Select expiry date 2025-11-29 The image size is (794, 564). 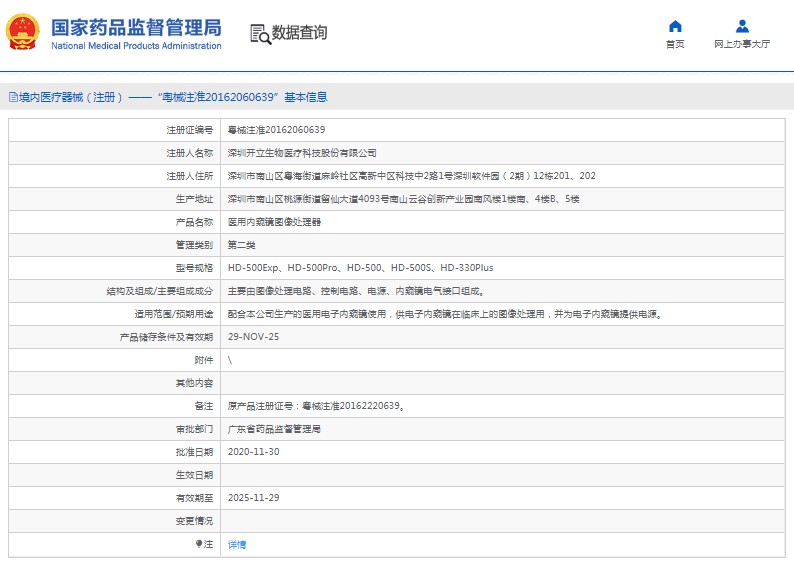pyautogui.click(x=253, y=498)
